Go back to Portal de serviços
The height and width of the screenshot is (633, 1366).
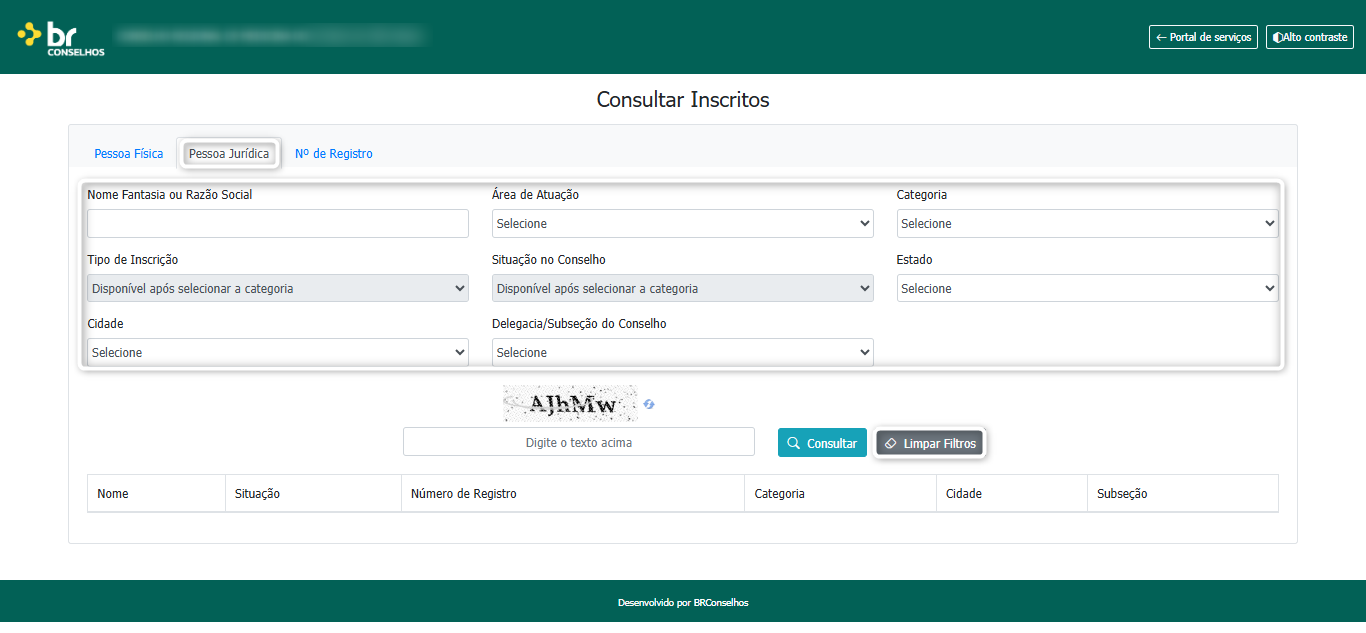point(1203,37)
